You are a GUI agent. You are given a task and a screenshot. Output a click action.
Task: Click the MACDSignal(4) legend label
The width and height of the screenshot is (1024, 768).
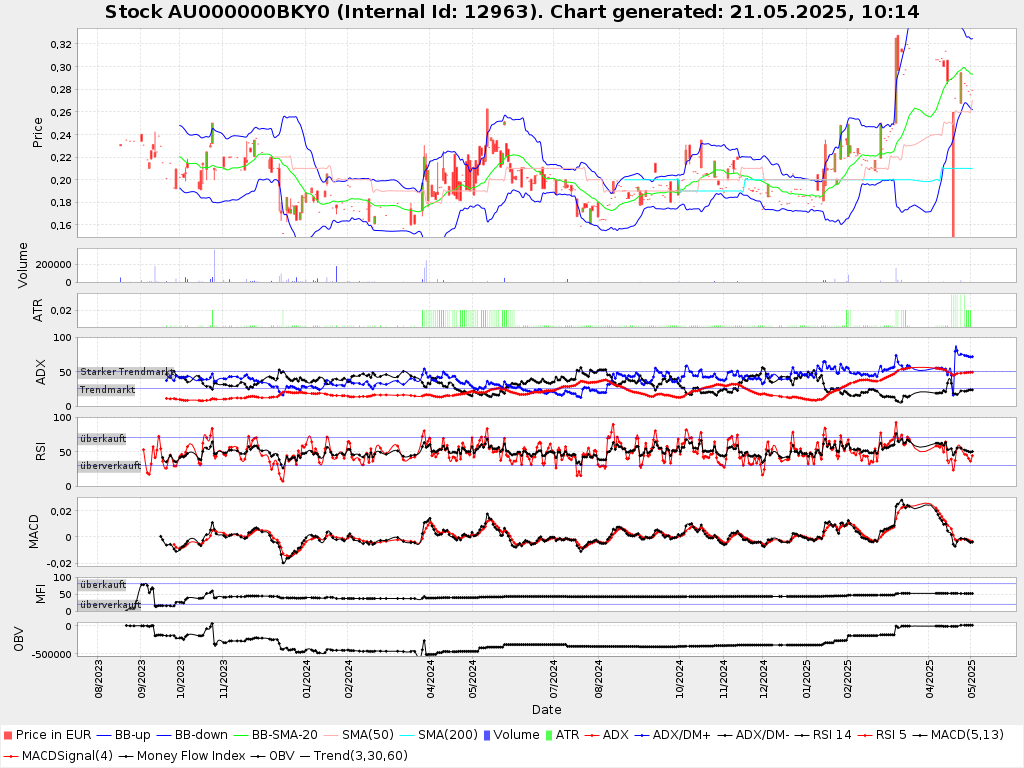68,756
